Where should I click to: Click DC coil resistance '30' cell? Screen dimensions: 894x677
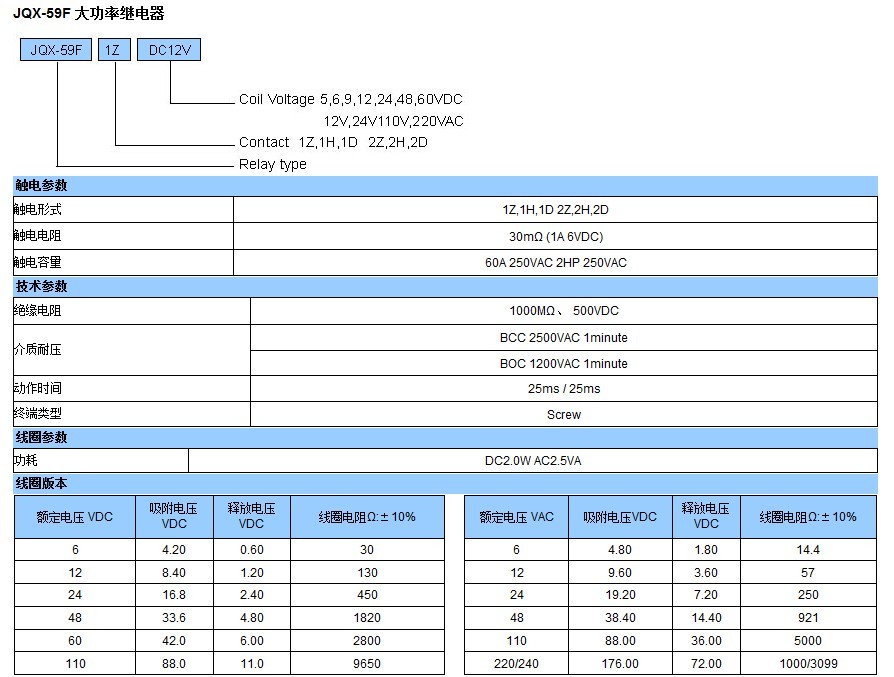(x=367, y=549)
